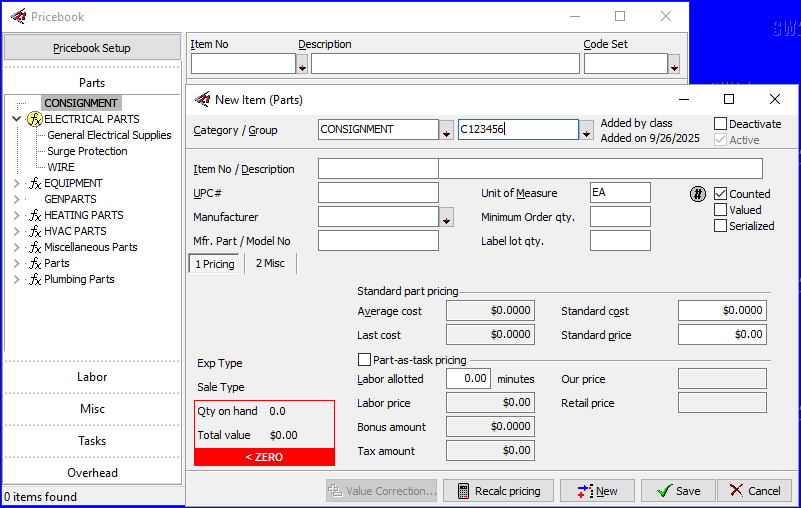Image resolution: width=801 pixels, height=508 pixels.
Task: Click the calculator Recalc pricing button
Action: pyautogui.click(x=498, y=491)
